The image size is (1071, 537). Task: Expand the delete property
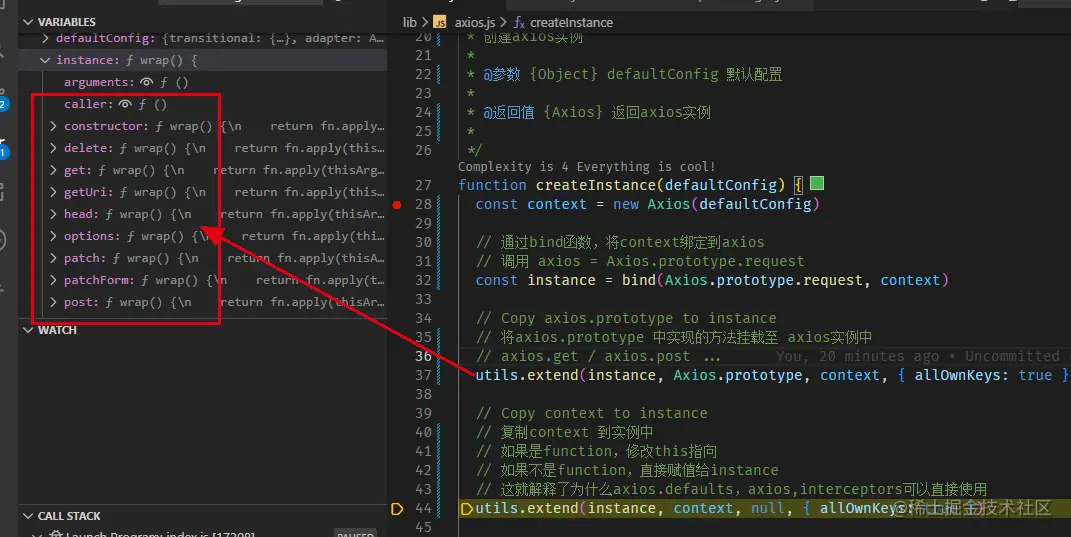(x=53, y=148)
